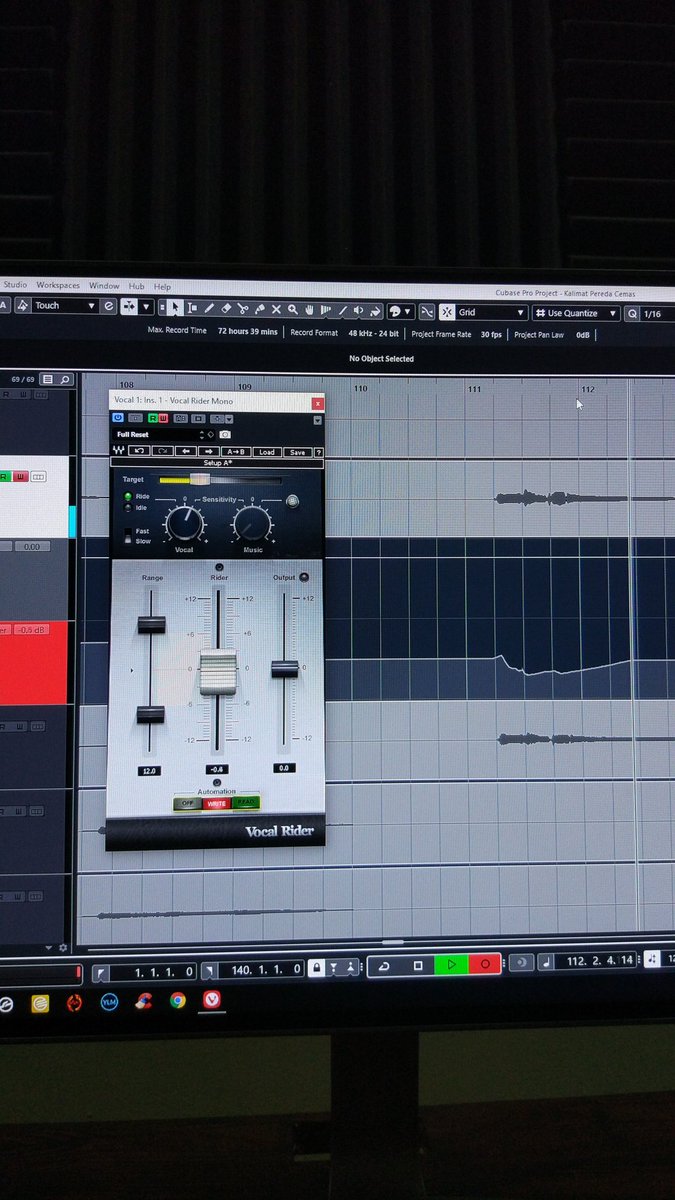
Task: Select the Play speaker tool
Action: pyautogui.click(x=359, y=310)
